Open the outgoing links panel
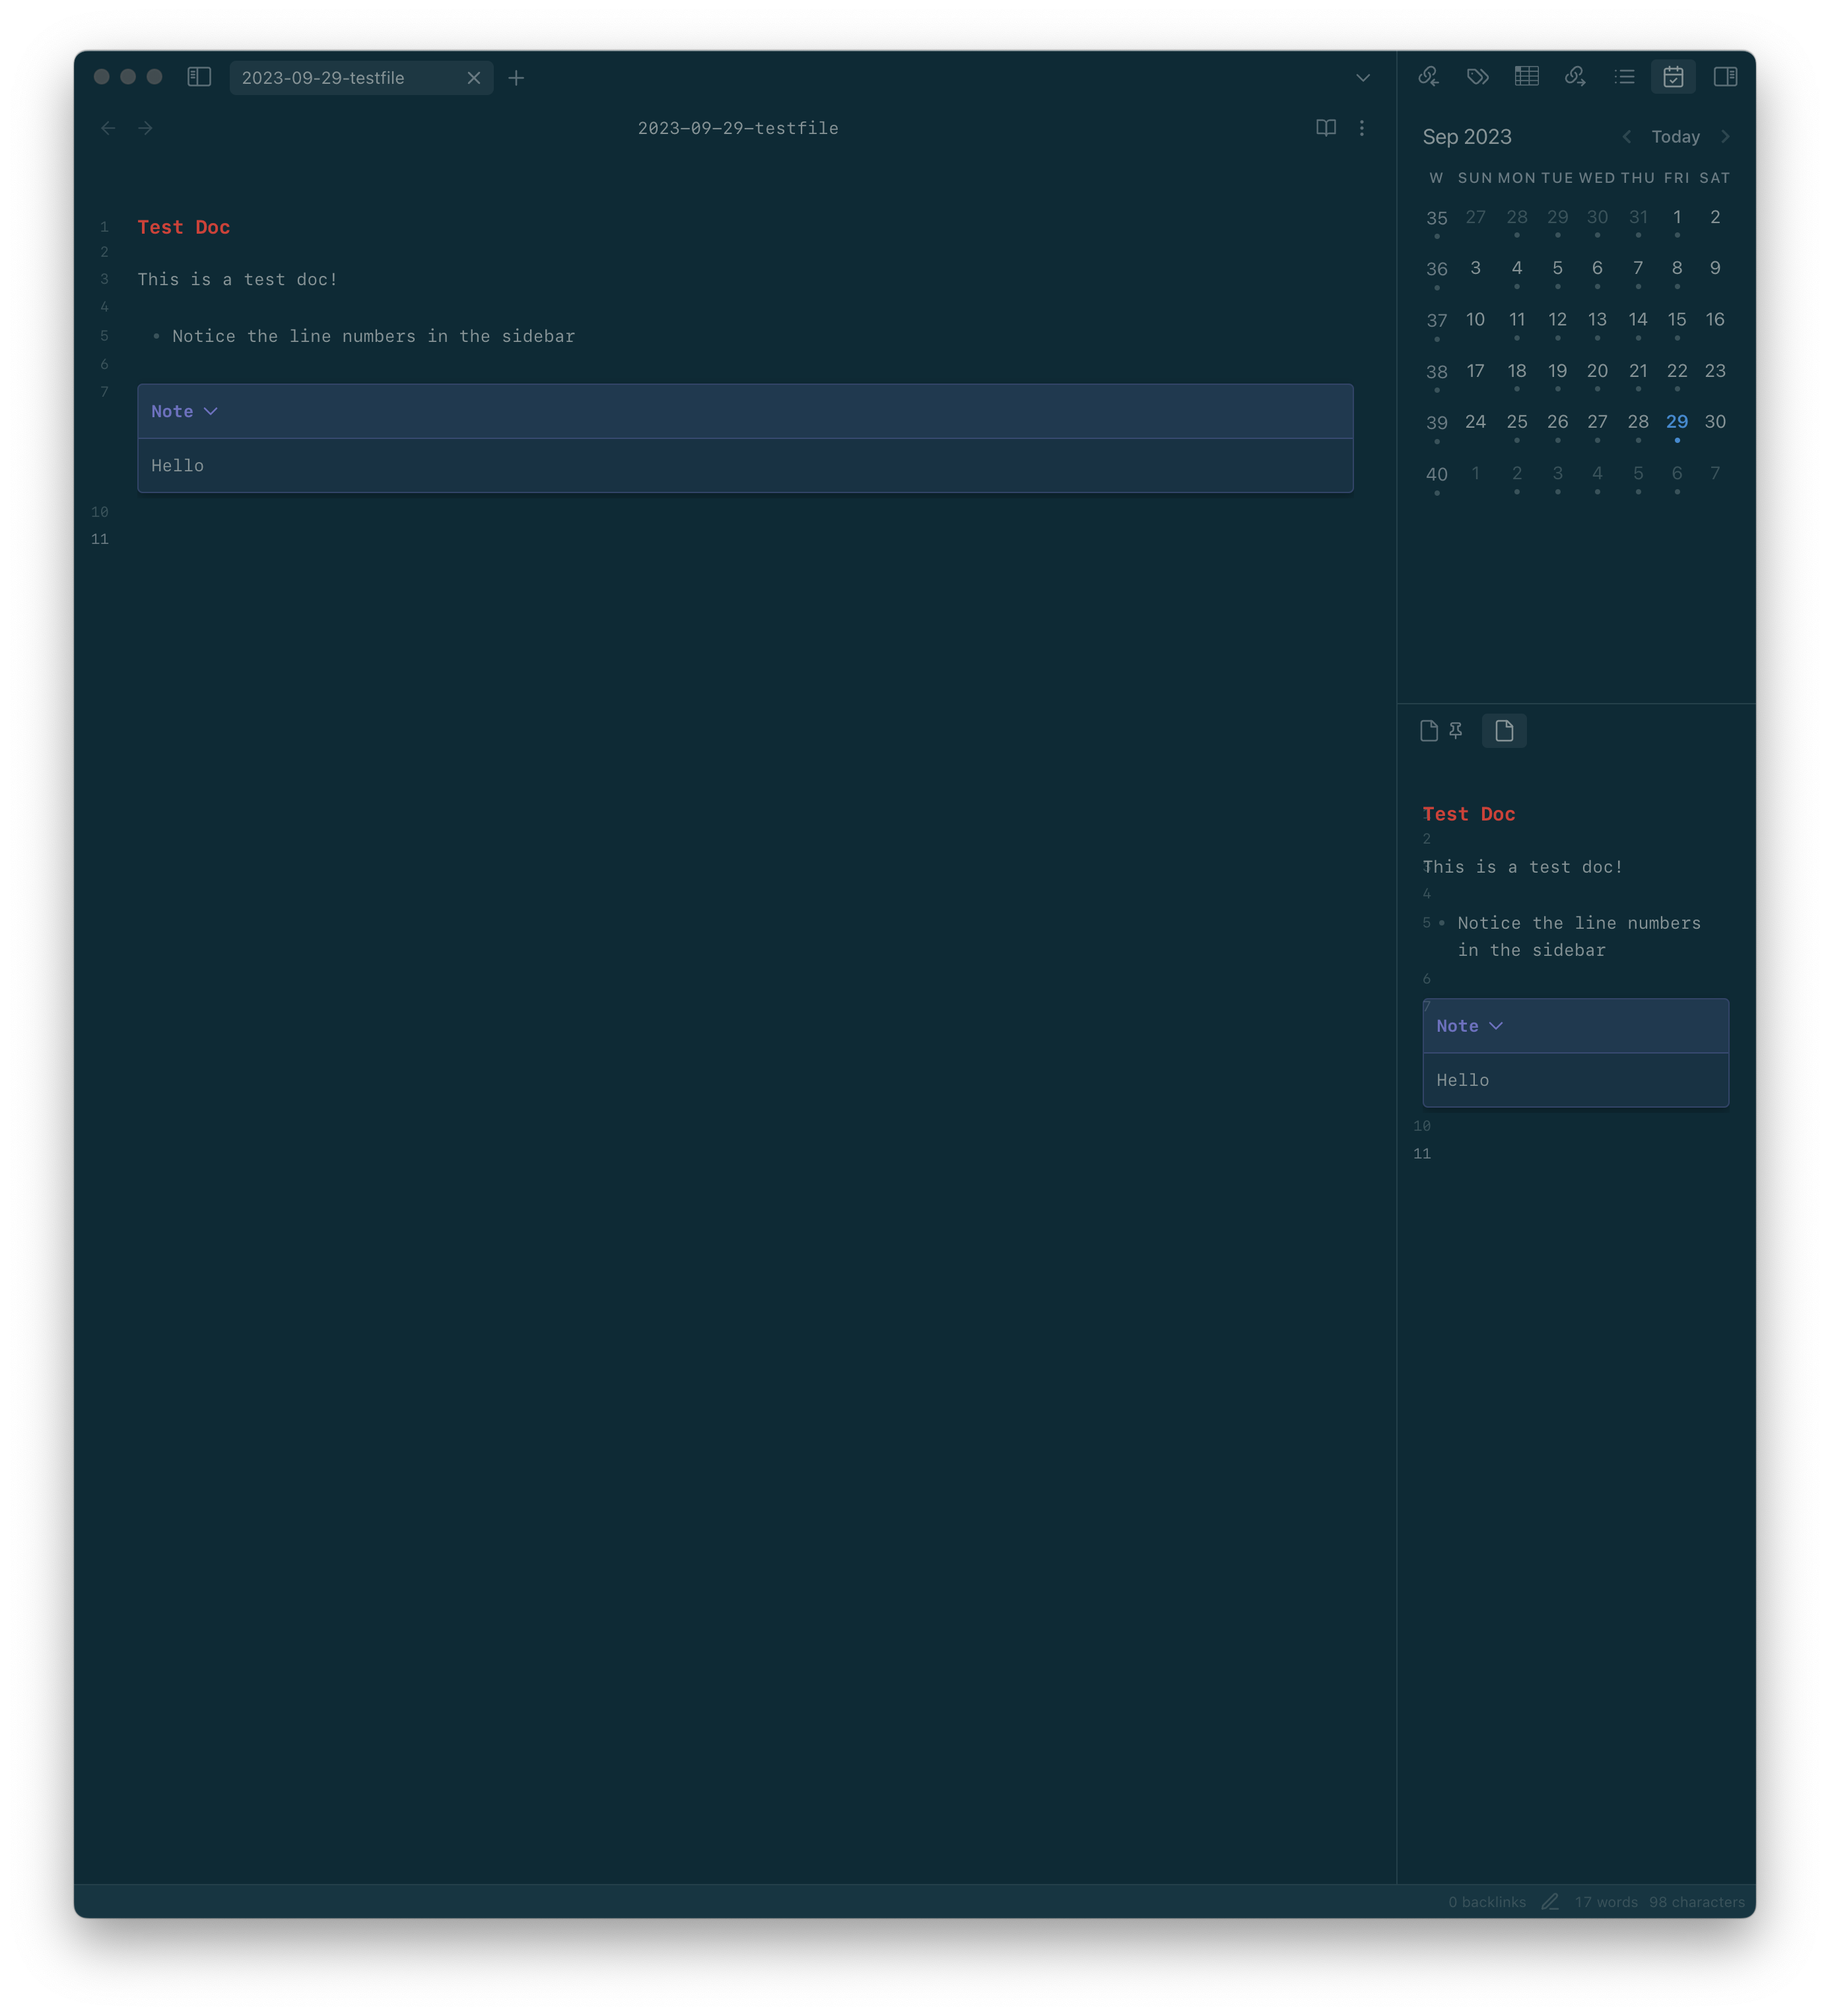The height and width of the screenshot is (2016, 1830). point(1576,76)
